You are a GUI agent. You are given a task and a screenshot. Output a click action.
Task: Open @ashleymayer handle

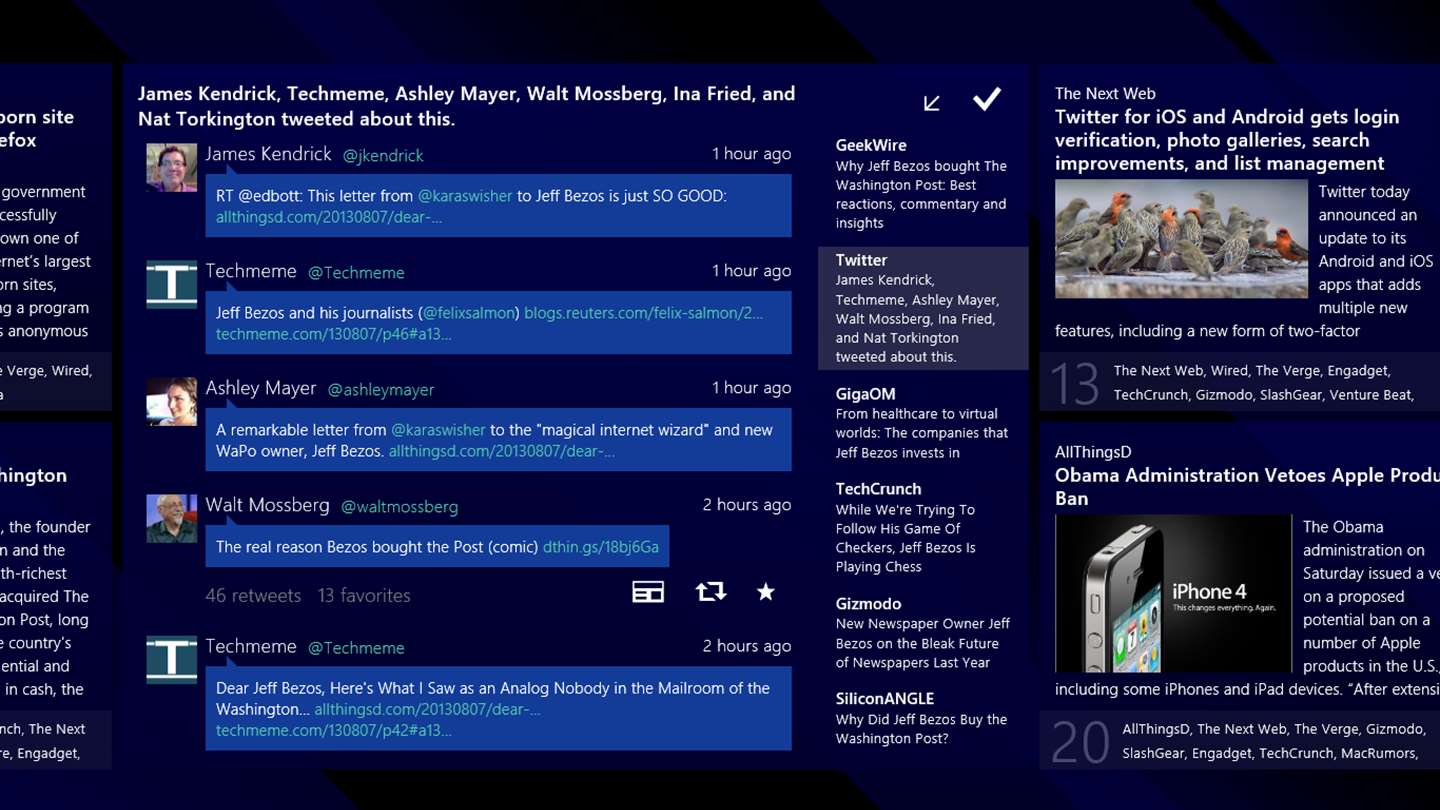pyautogui.click(x=381, y=390)
